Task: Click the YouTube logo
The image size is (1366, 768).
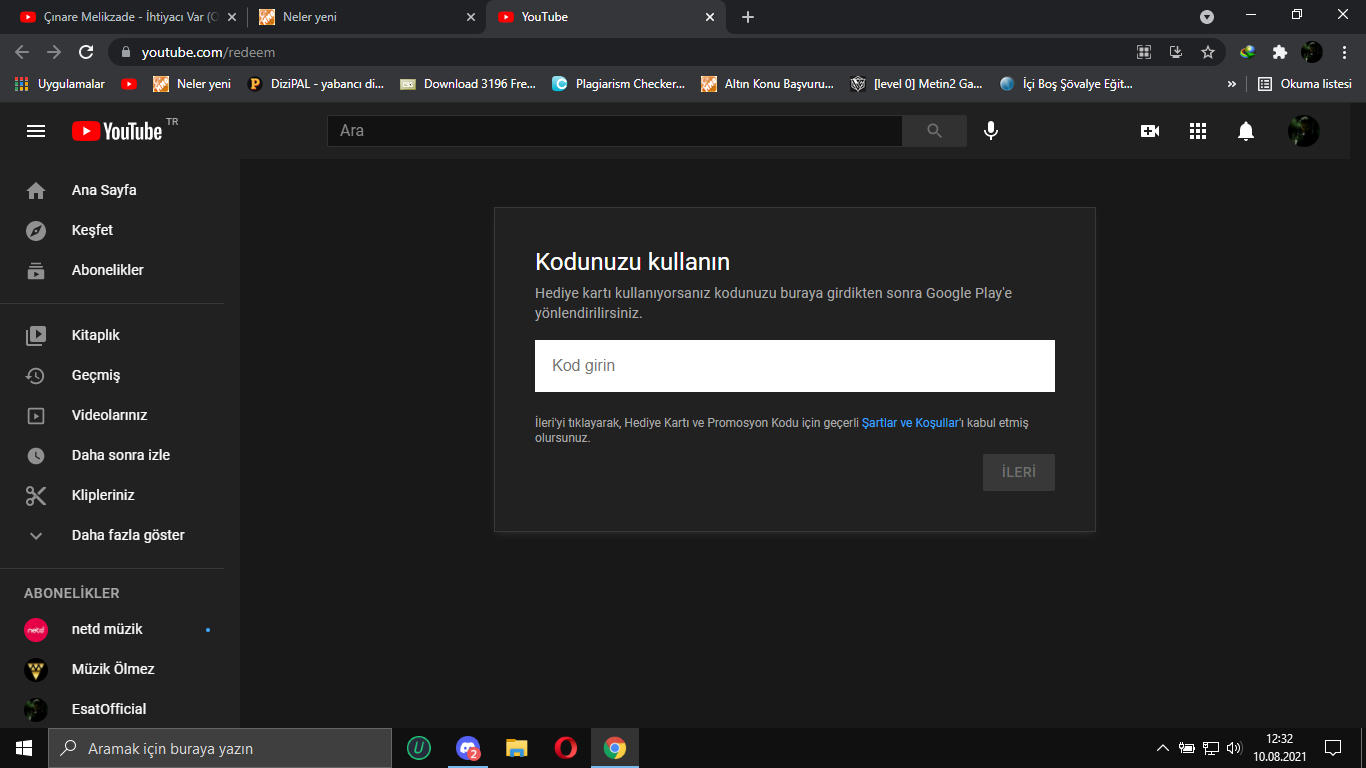Action: (117, 131)
